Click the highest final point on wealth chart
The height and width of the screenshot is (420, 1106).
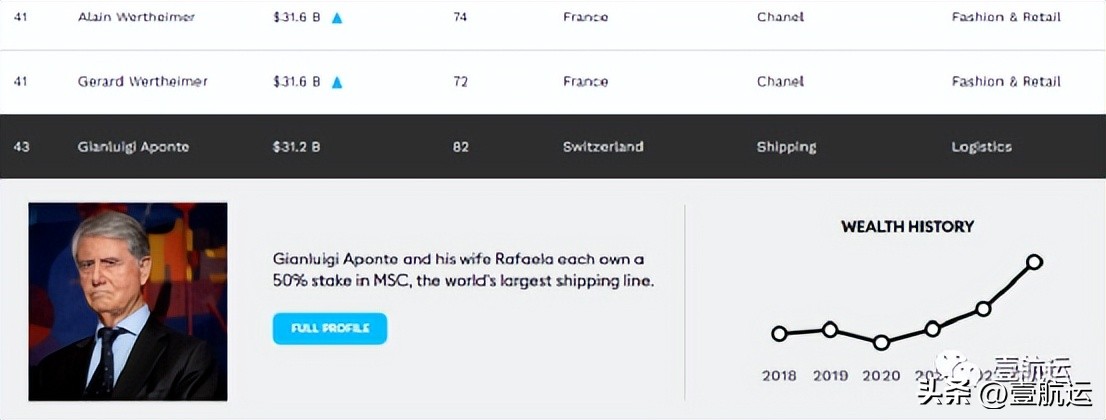[x=1034, y=262]
